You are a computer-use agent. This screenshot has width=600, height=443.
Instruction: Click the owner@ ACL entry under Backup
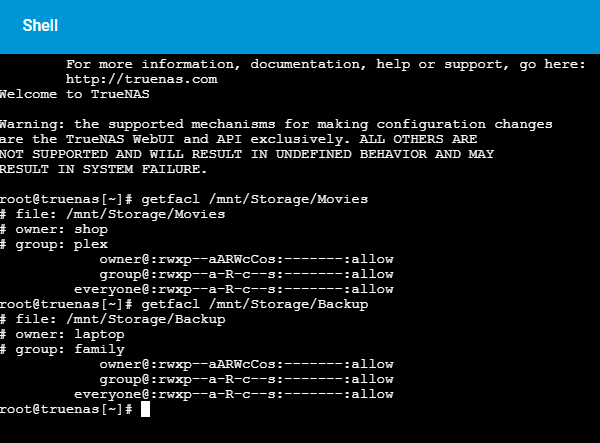pyautogui.click(x=246, y=365)
